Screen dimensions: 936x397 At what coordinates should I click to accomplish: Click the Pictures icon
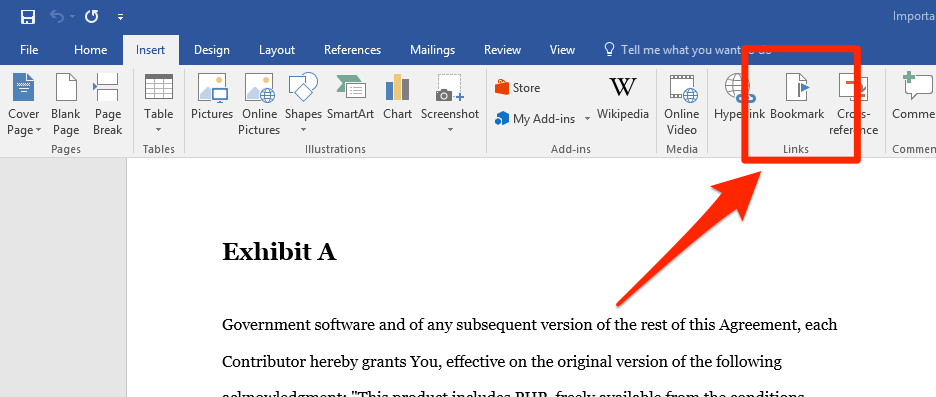pyautogui.click(x=212, y=87)
